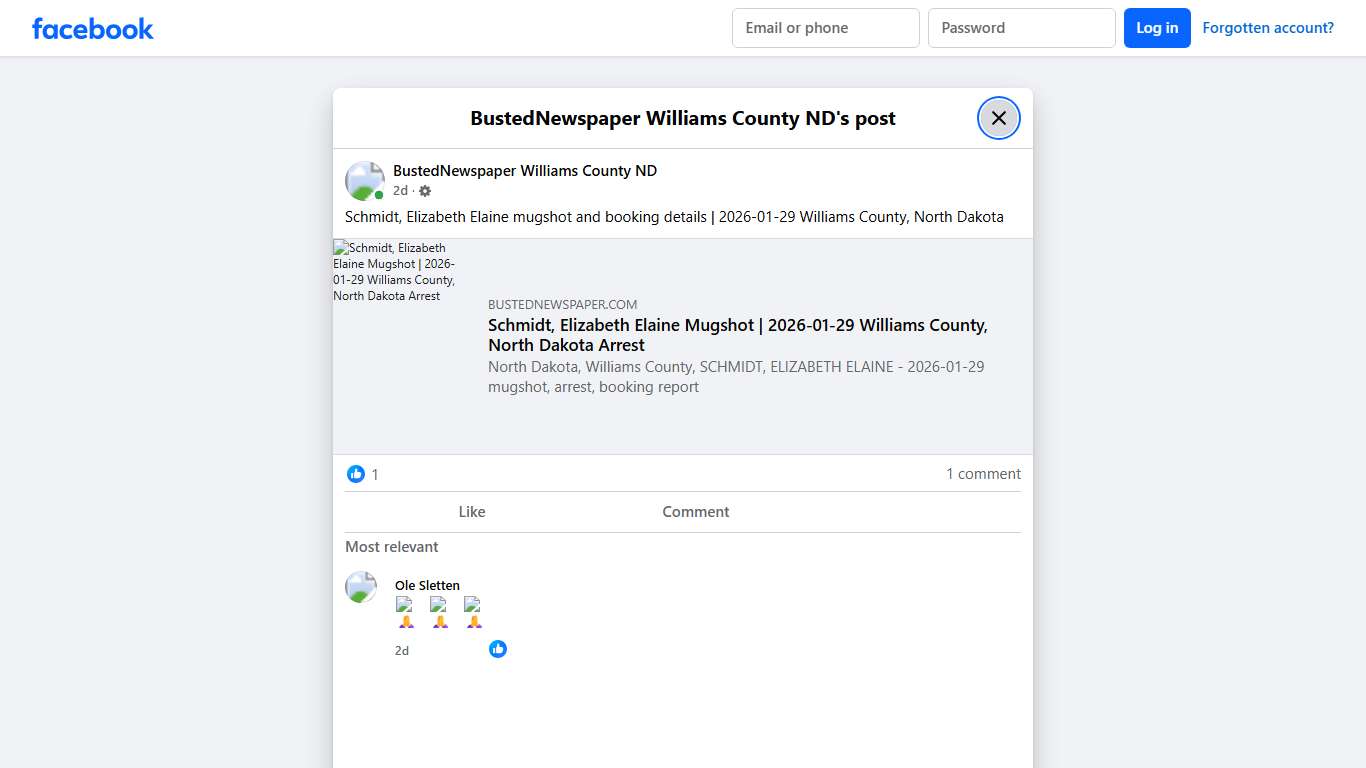Click the blue Log in button
Viewport: 1366px width, 768px height.
pos(1157,28)
